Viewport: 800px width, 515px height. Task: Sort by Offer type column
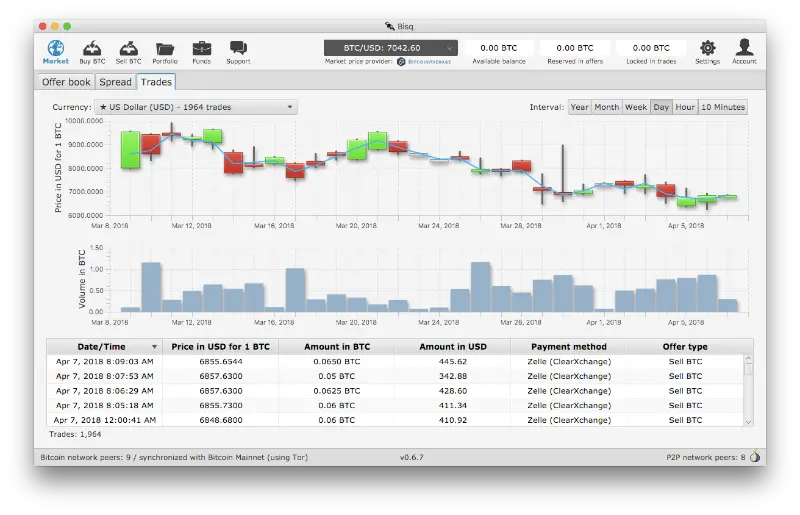[685, 347]
